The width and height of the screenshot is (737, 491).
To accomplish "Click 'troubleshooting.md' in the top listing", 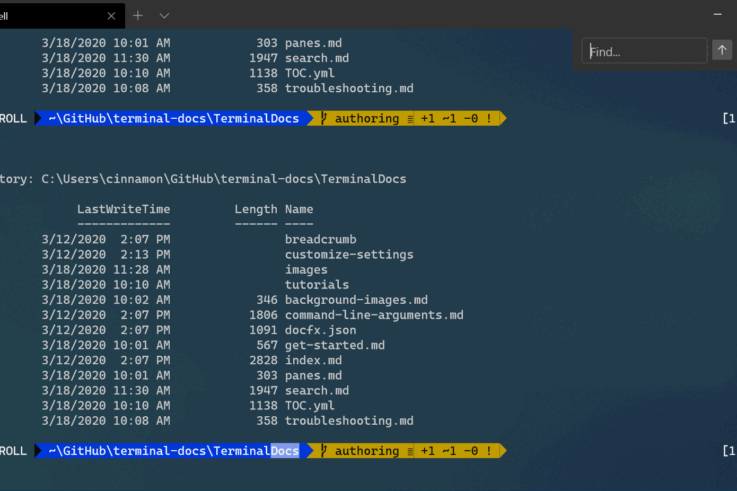I will [x=349, y=88].
